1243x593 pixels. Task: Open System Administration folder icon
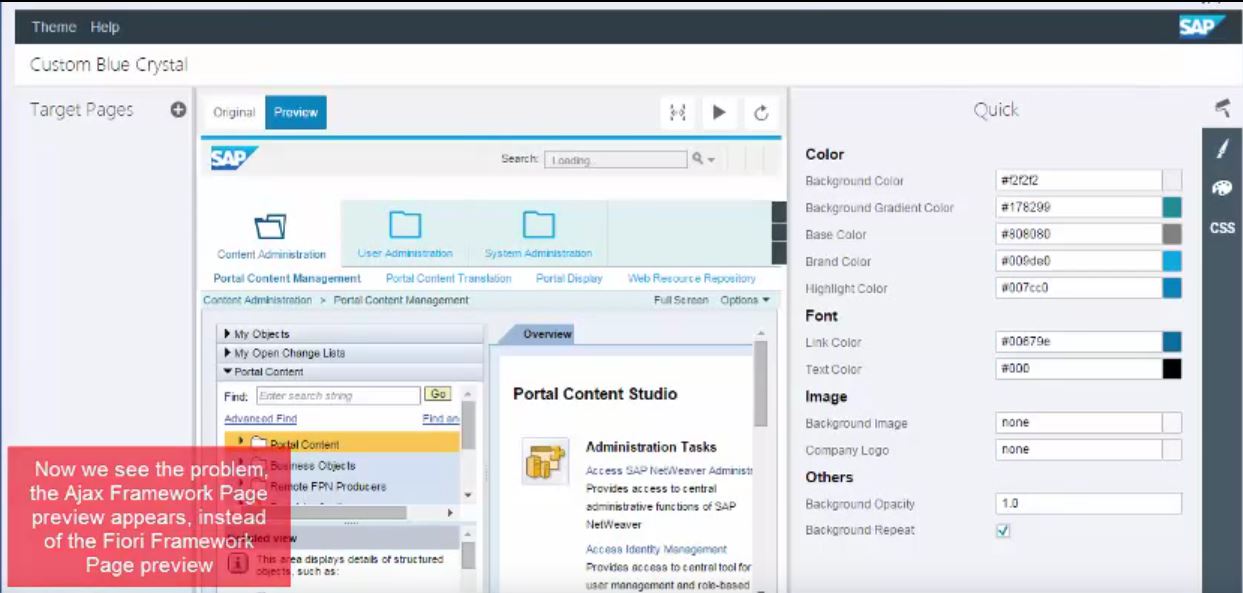tap(538, 225)
